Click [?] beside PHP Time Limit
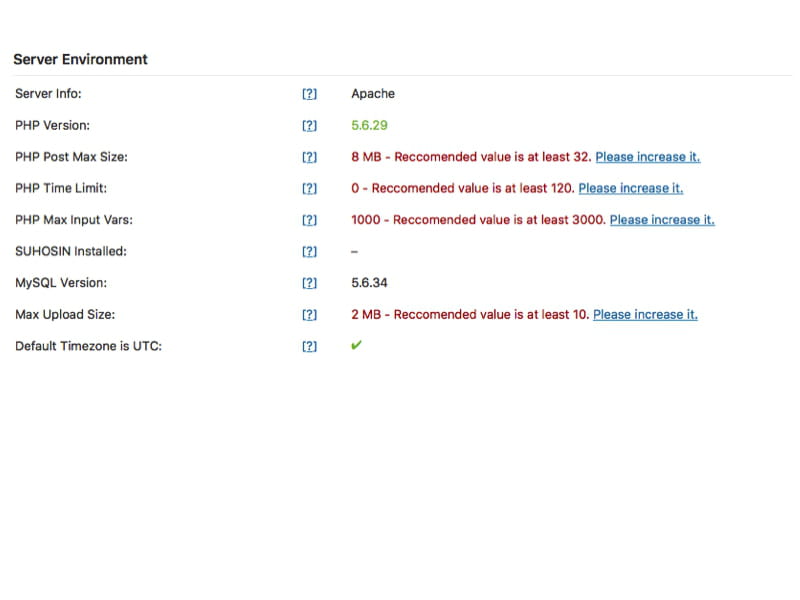800x600 pixels. click(x=309, y=189)
